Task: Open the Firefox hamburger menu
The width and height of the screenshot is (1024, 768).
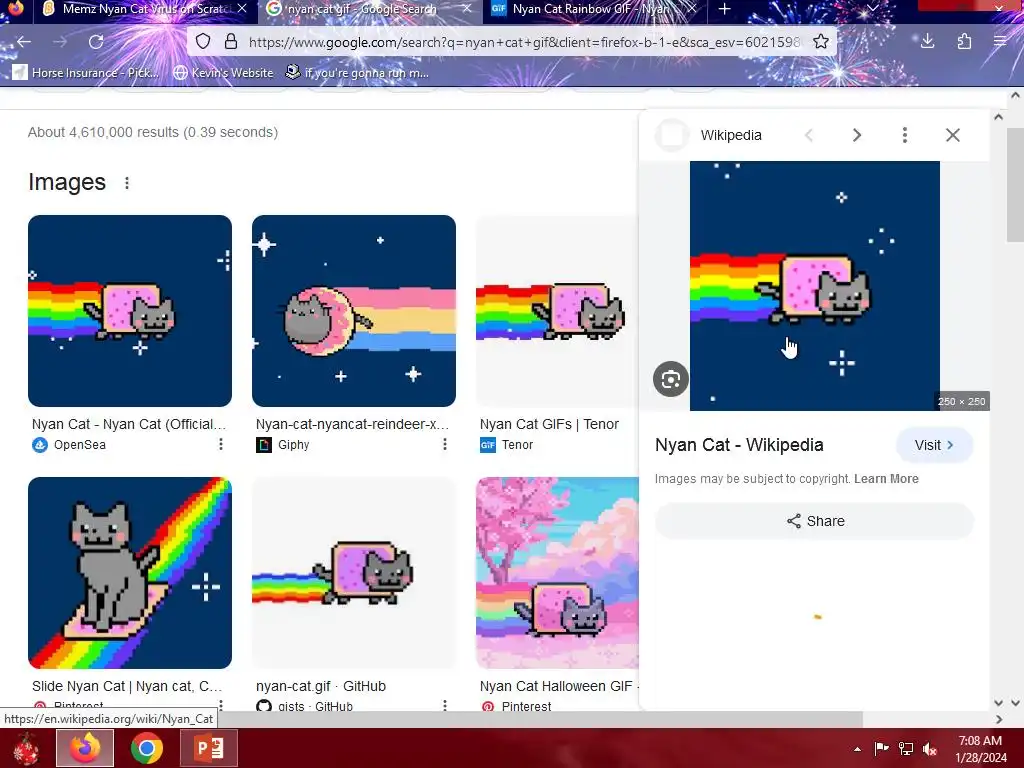Action: coord(1000,42)
